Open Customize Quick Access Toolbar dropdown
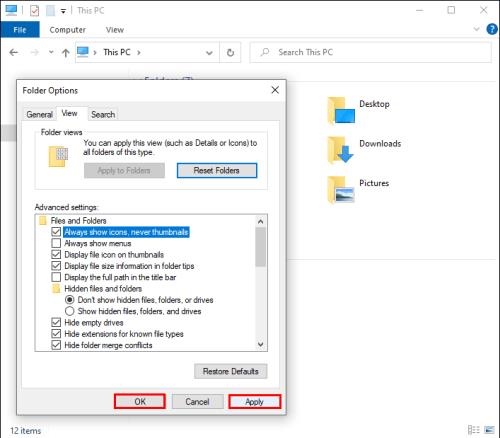This screenshot has height=438, width=500. [63, 11]
